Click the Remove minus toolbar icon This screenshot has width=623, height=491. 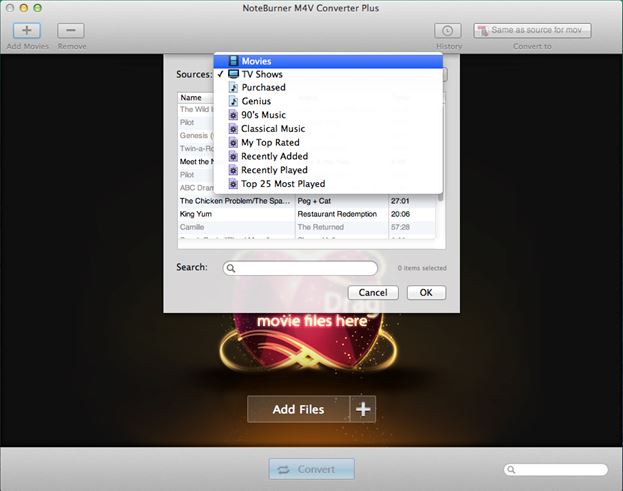[71, 31]
